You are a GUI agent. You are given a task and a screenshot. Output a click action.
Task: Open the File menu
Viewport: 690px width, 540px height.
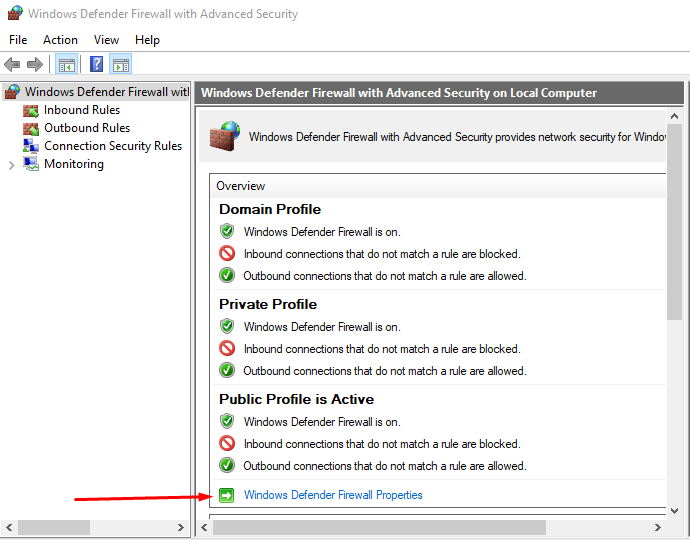(x=18, y=40)
